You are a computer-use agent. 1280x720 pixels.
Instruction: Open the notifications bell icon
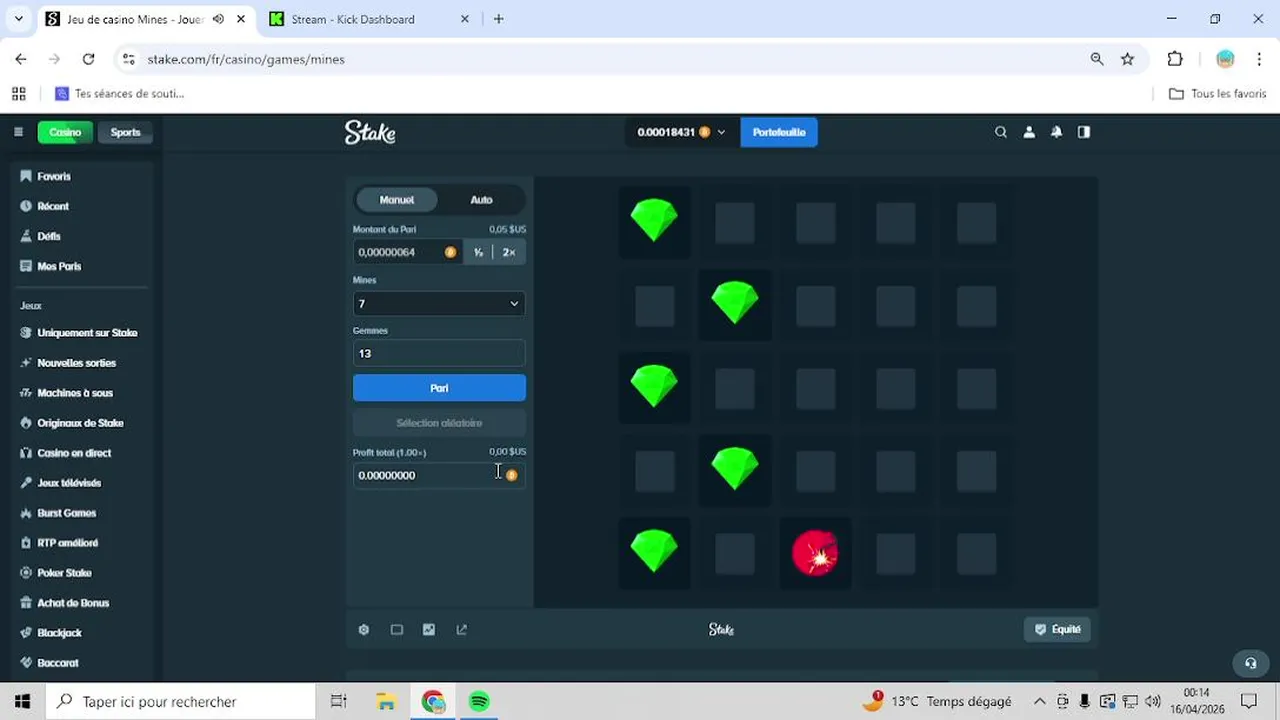1057,132
